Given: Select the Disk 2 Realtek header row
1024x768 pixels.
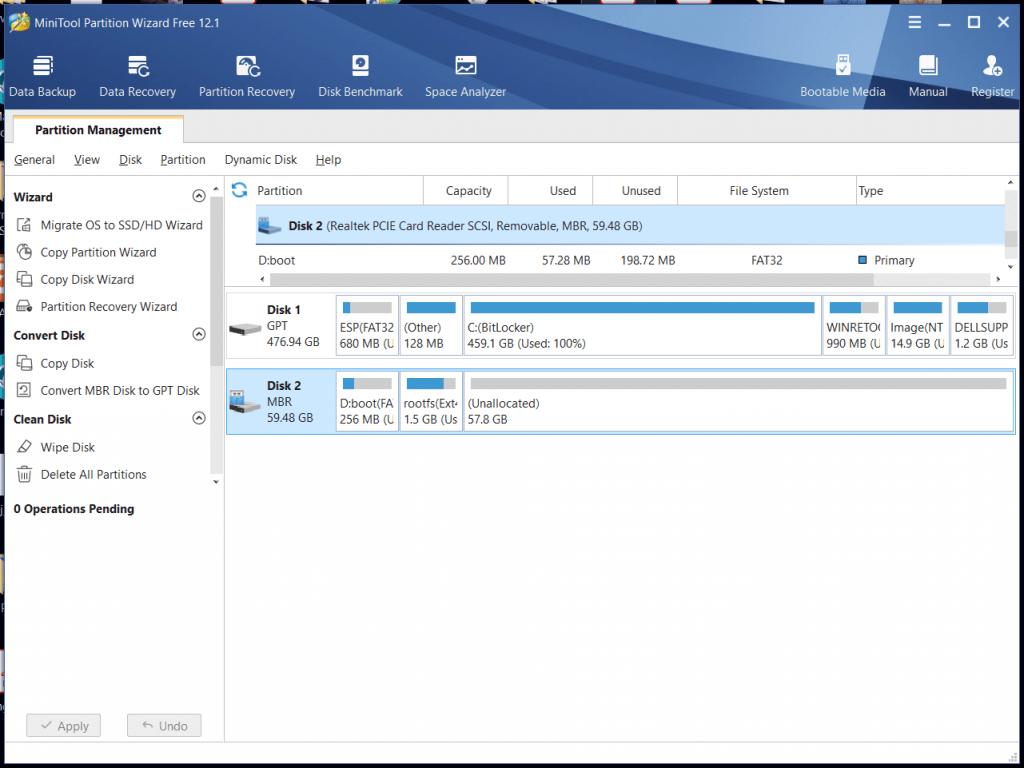Looking at the screenshot, I should point(631,225).
